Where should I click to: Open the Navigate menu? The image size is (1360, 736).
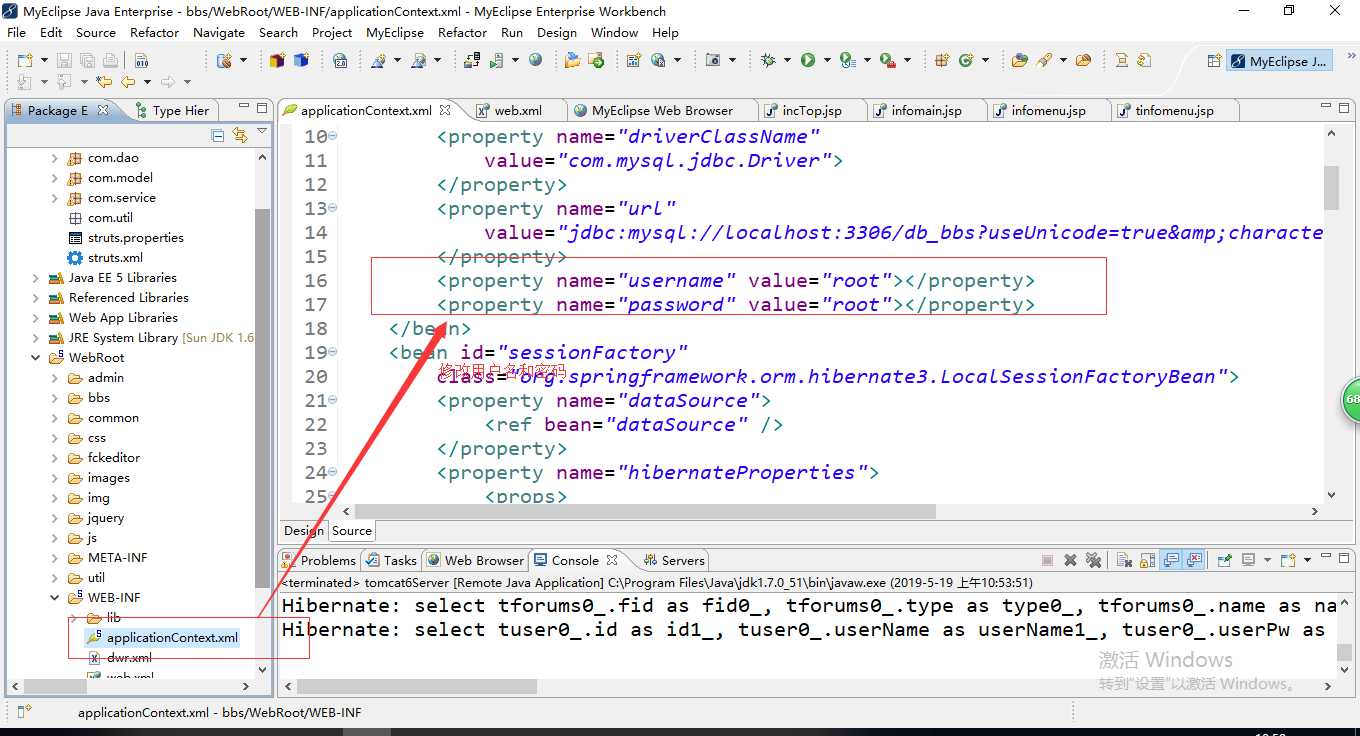click(x=219, y=32)
